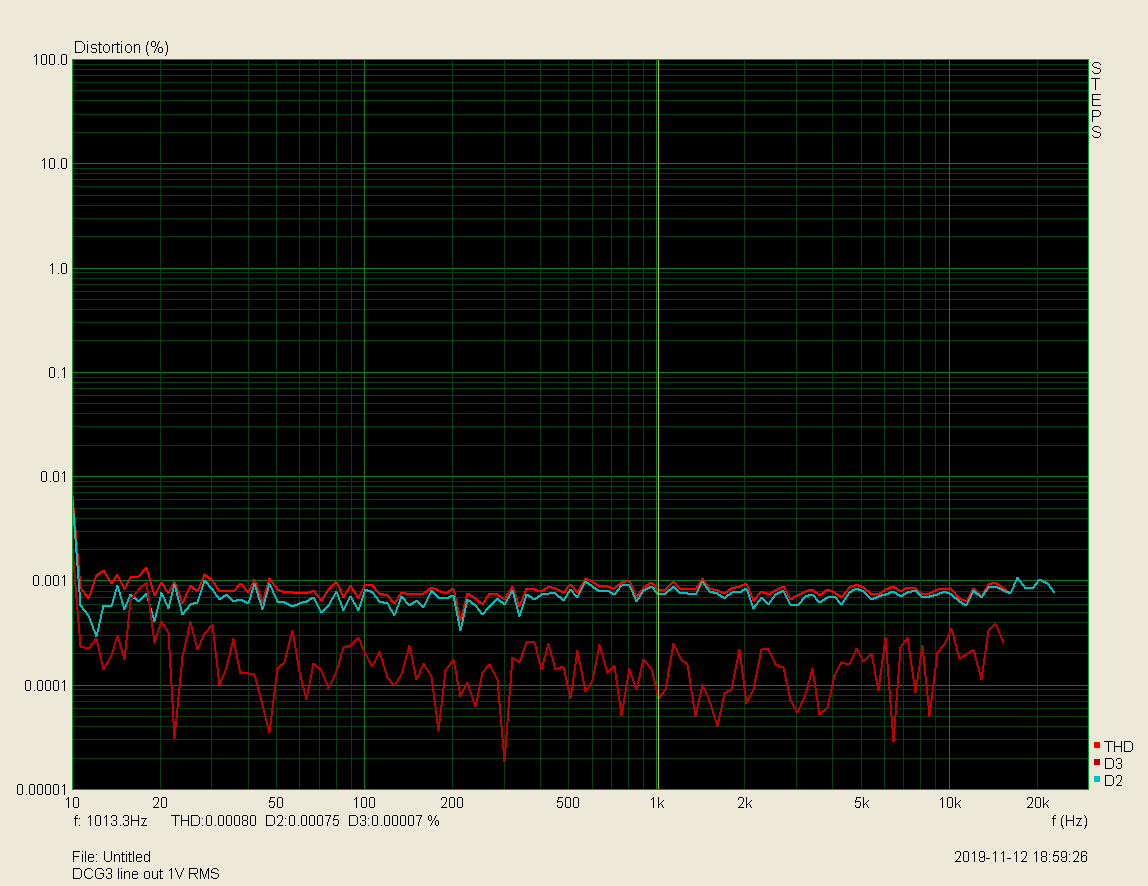Click the 10k frequency axis label
1148x886 pixels.
coord(950,803)
